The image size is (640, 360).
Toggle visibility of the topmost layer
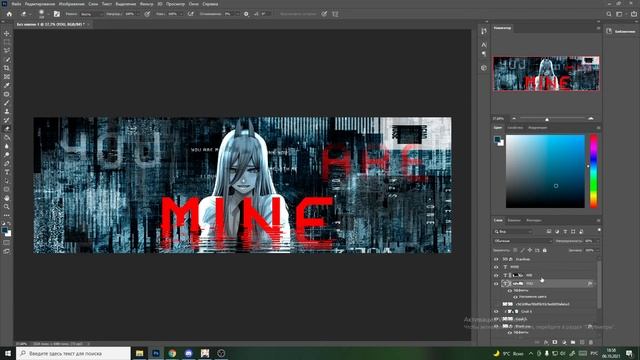(x=496, y=259)
